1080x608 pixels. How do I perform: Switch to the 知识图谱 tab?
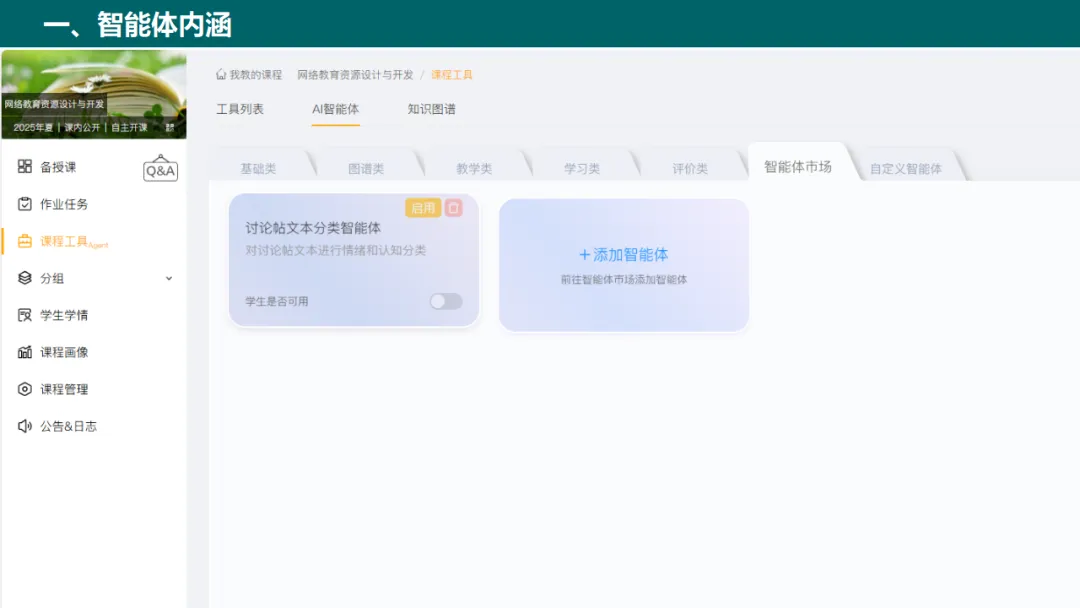click(431, 109)
